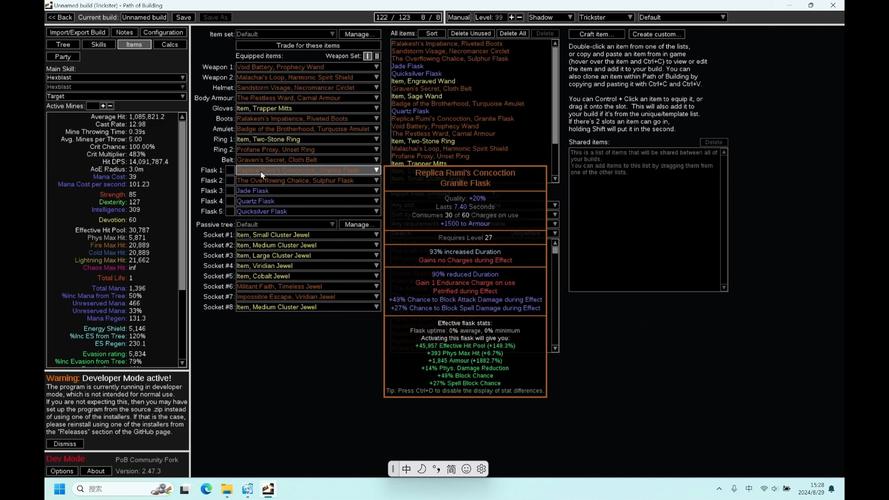889x500 pixels.
Task: Click the IME settings gear icon
Action: (x=481, y=469)
